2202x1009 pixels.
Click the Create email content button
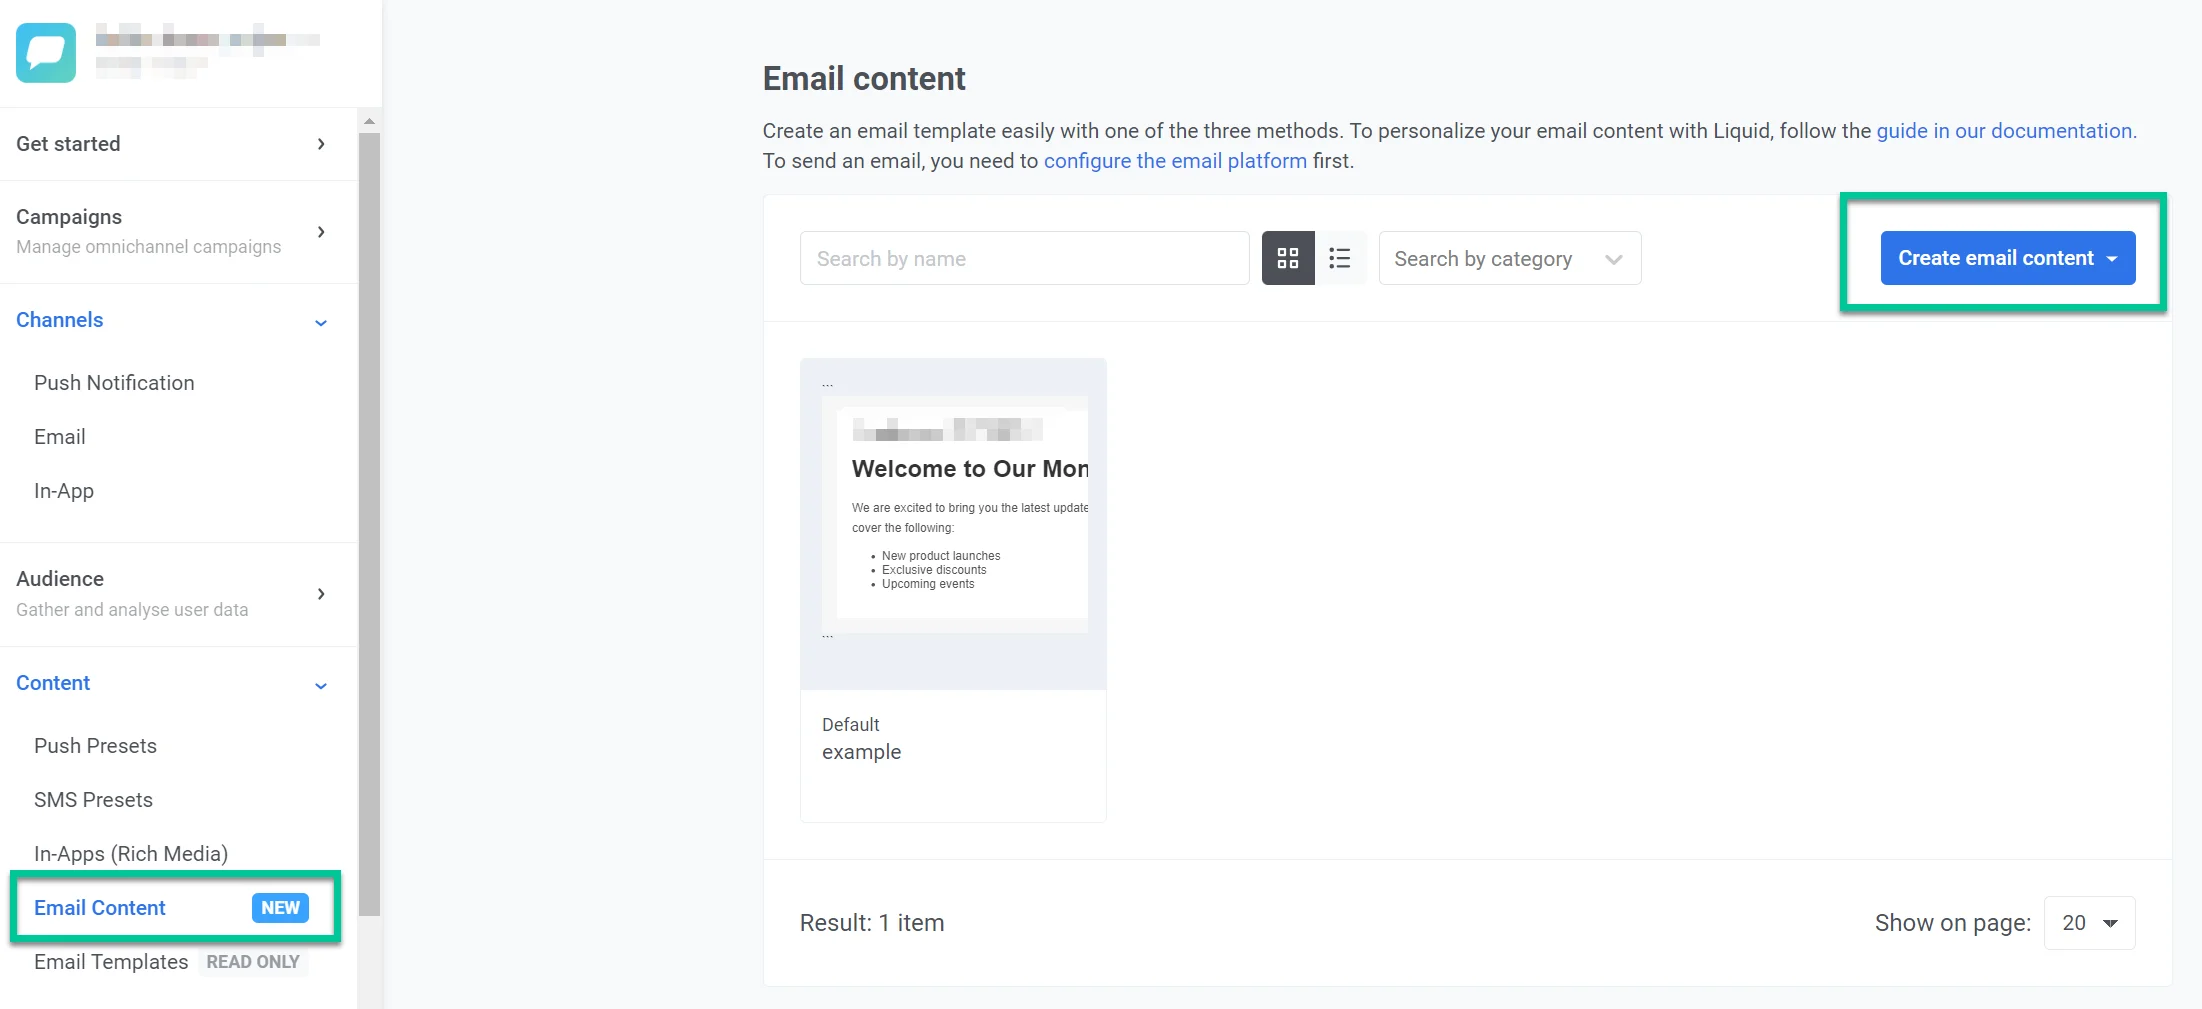[1995, 258]
